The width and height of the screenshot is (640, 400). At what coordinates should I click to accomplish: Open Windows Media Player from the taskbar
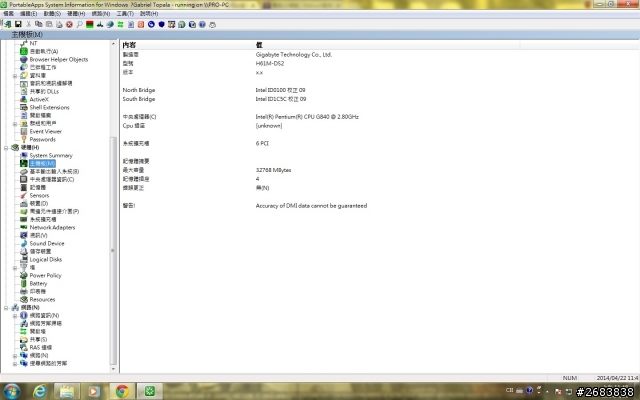(x=93, y=392)
